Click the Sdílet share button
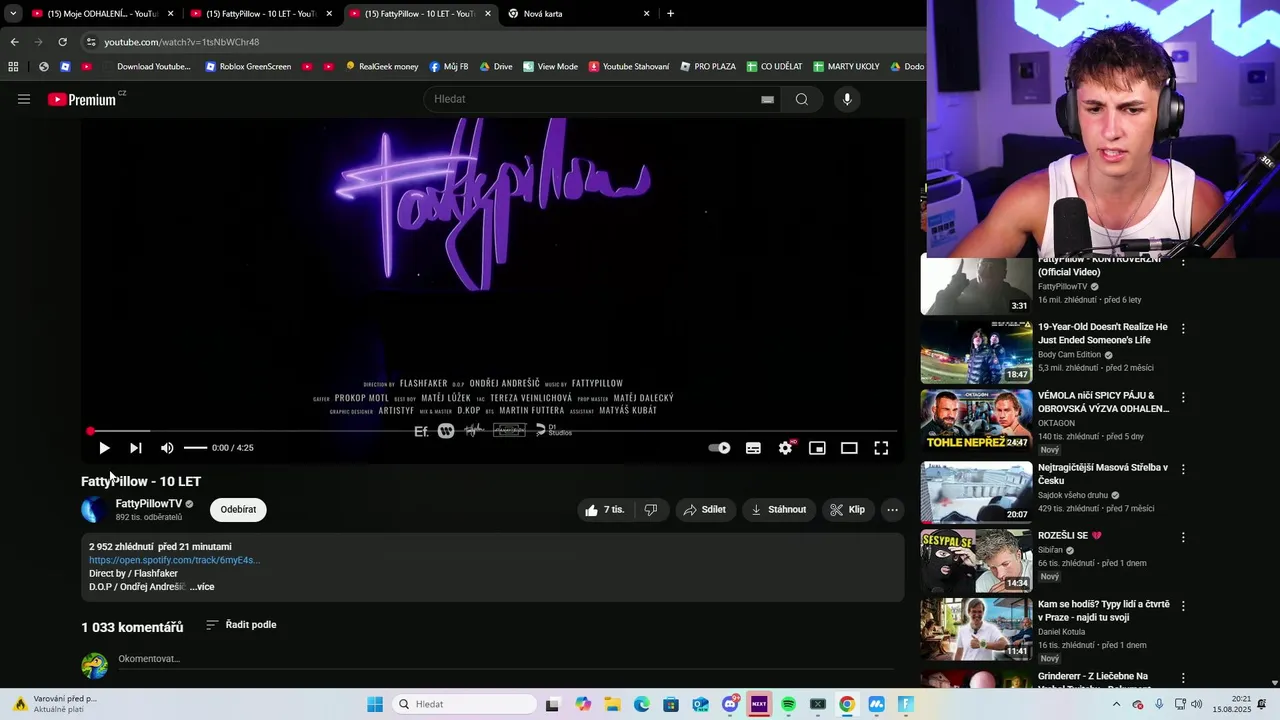The height and width of the screenshot is (720, 1280). pos(705,510)
